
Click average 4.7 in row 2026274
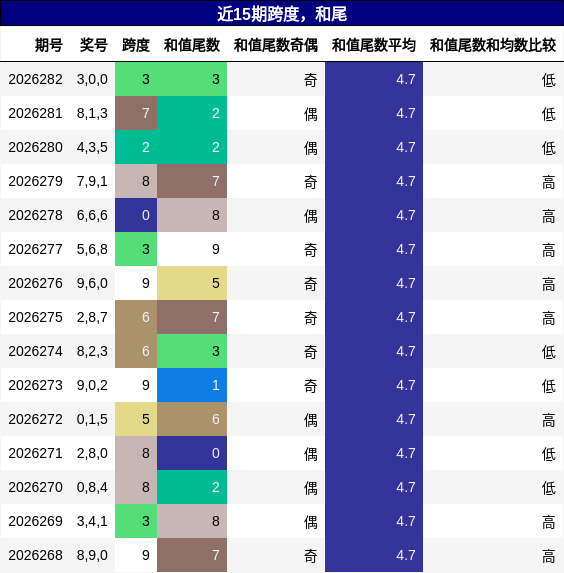(x=374, y=351)
